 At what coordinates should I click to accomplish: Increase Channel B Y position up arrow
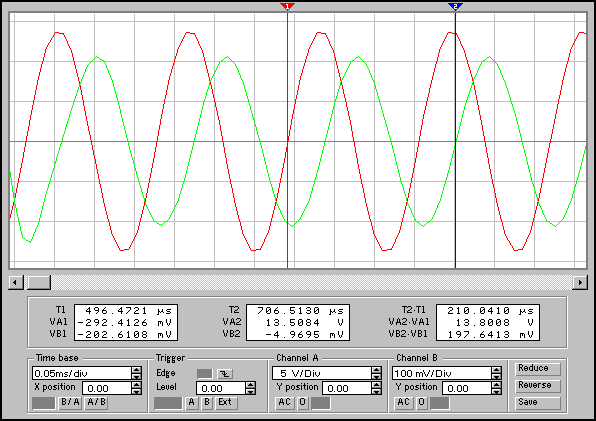pos(496,385)
